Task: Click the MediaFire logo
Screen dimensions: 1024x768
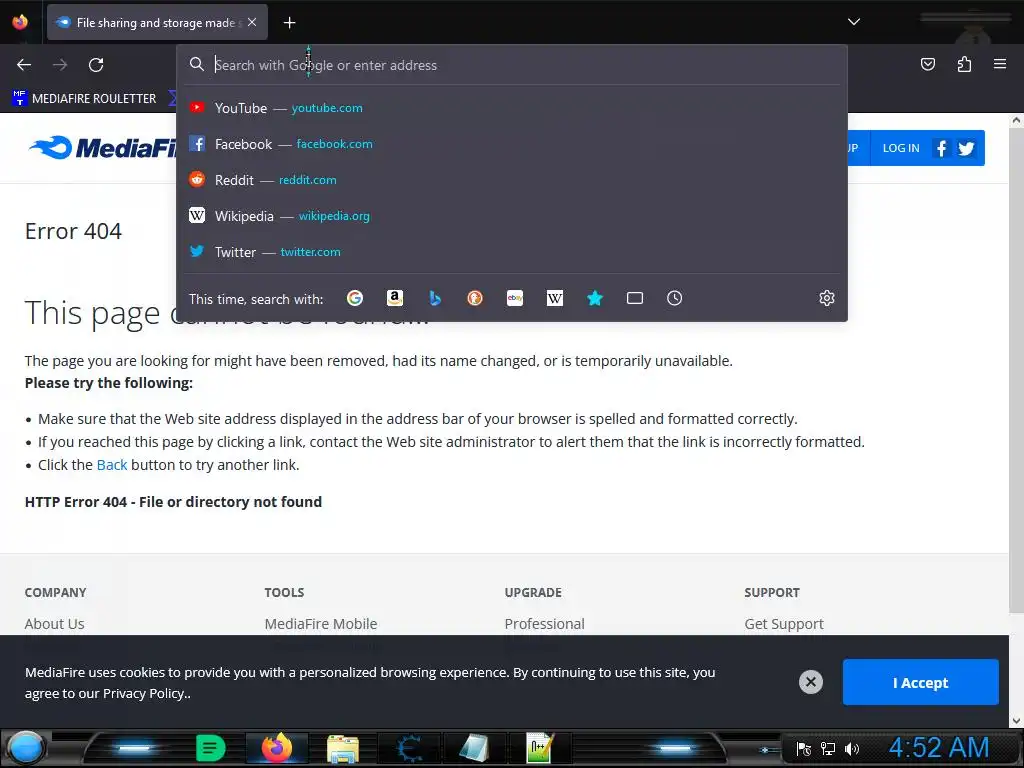Action: pos(103,148)
